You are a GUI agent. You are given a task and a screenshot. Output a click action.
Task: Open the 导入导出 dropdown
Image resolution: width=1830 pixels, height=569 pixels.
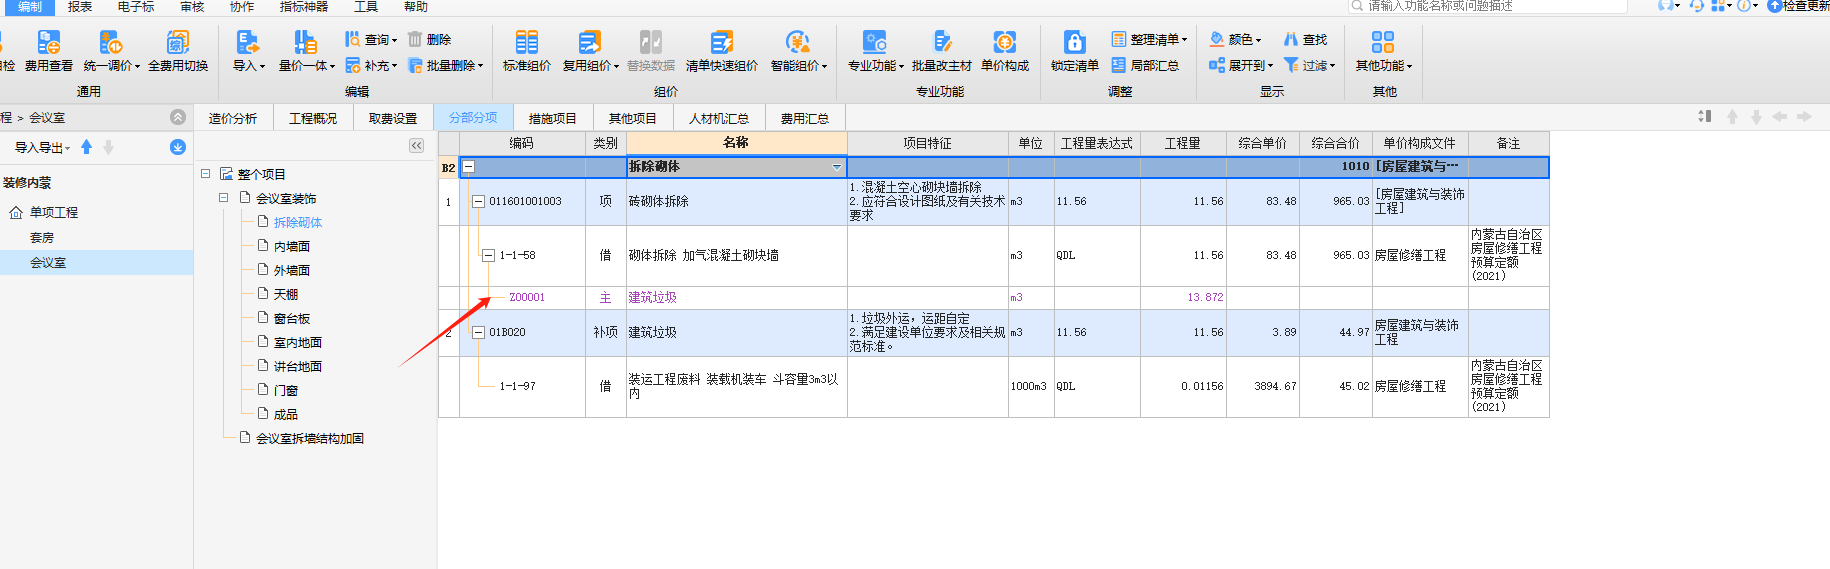(42, 147)
